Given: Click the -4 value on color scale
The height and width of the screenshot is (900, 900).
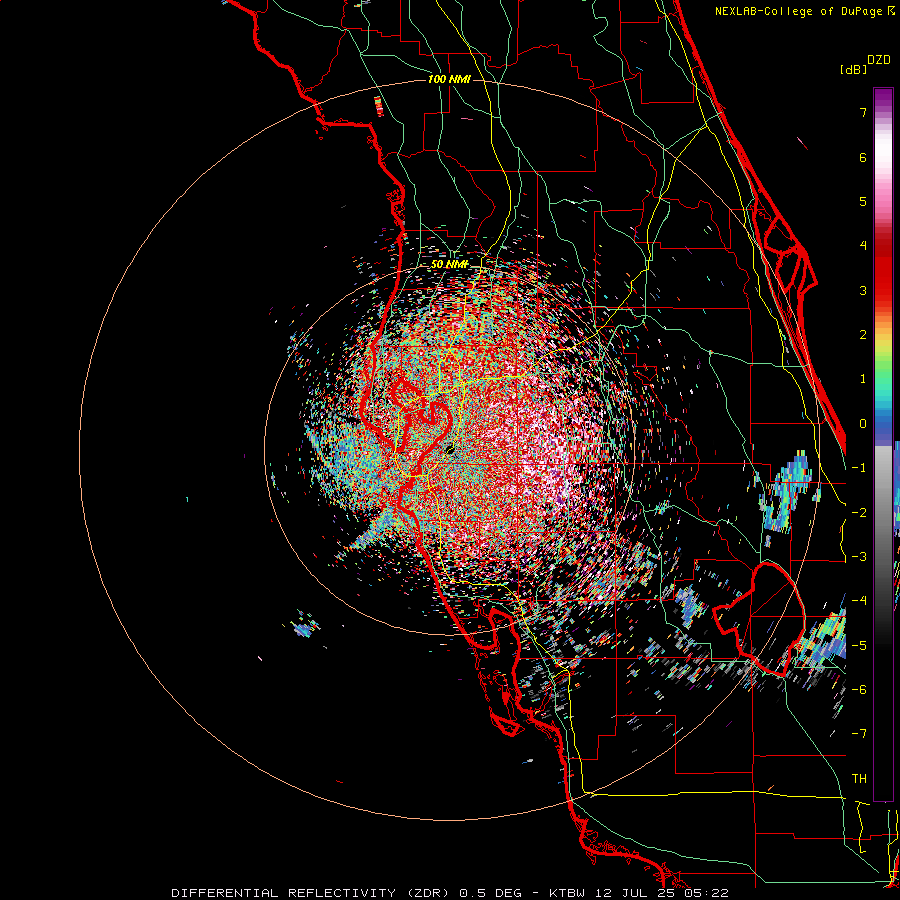Looking at the screenshot, I should (859, 601).
